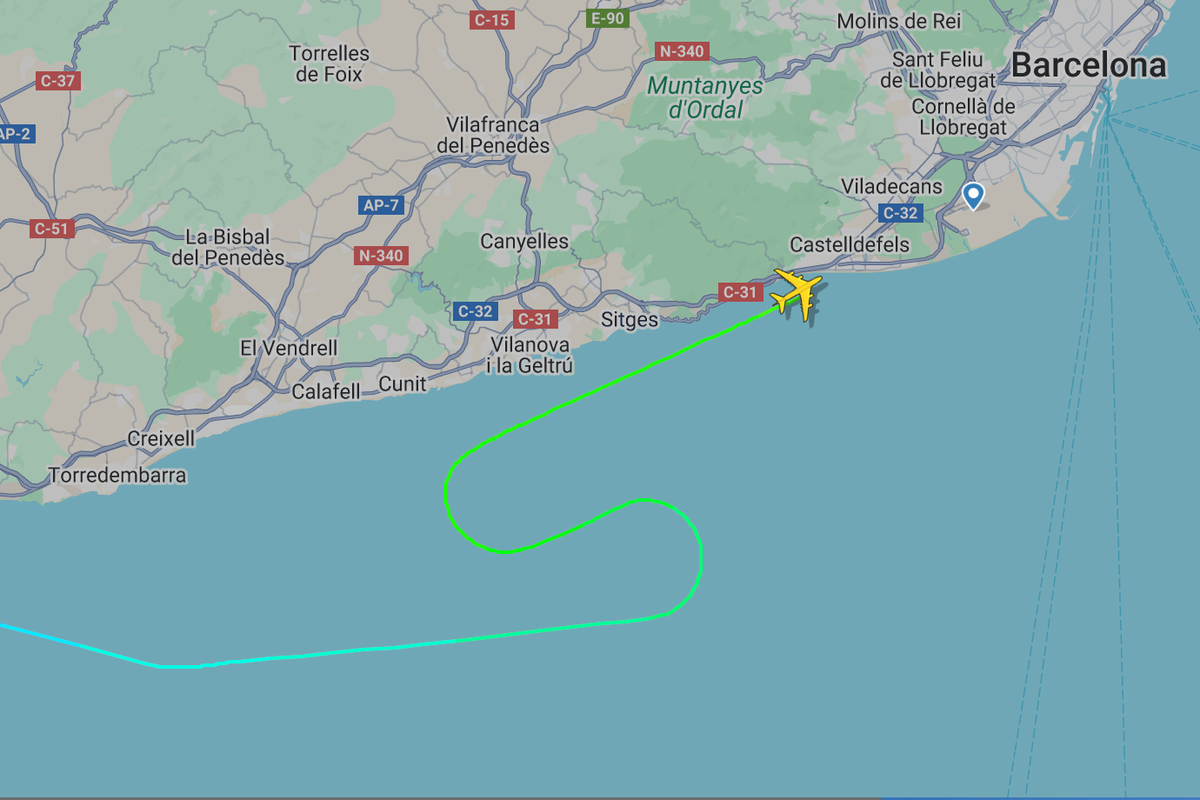Click the Torredembarra town label
The height and width of the screenshot is (800, 1200).
pyautogui.click(x=116, y=475)
